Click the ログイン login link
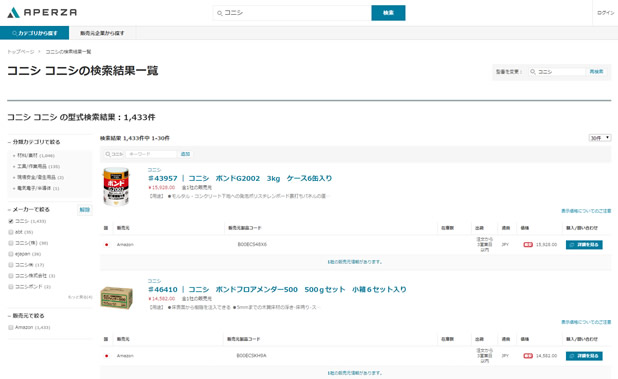This screenshot has width=618, height=379. 605,13
